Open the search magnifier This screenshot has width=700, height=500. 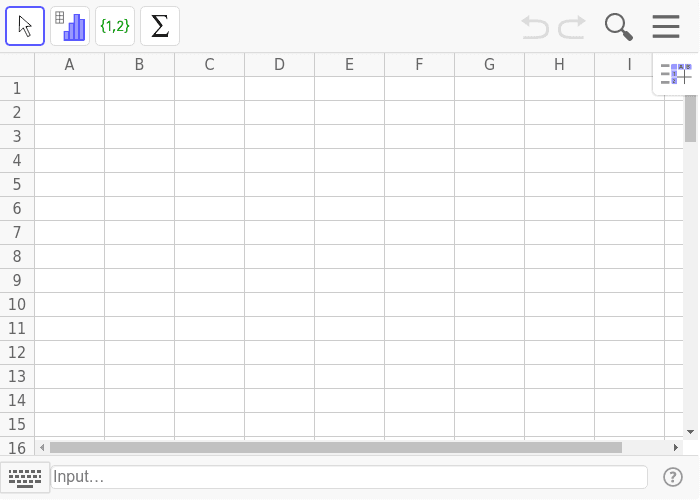(619, 27)
